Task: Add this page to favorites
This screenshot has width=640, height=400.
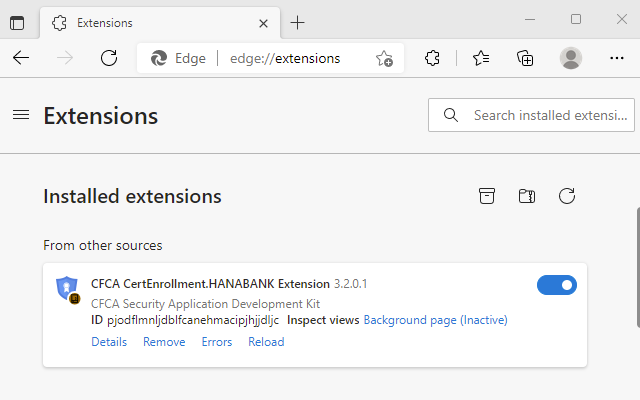Action: (384, 58)
